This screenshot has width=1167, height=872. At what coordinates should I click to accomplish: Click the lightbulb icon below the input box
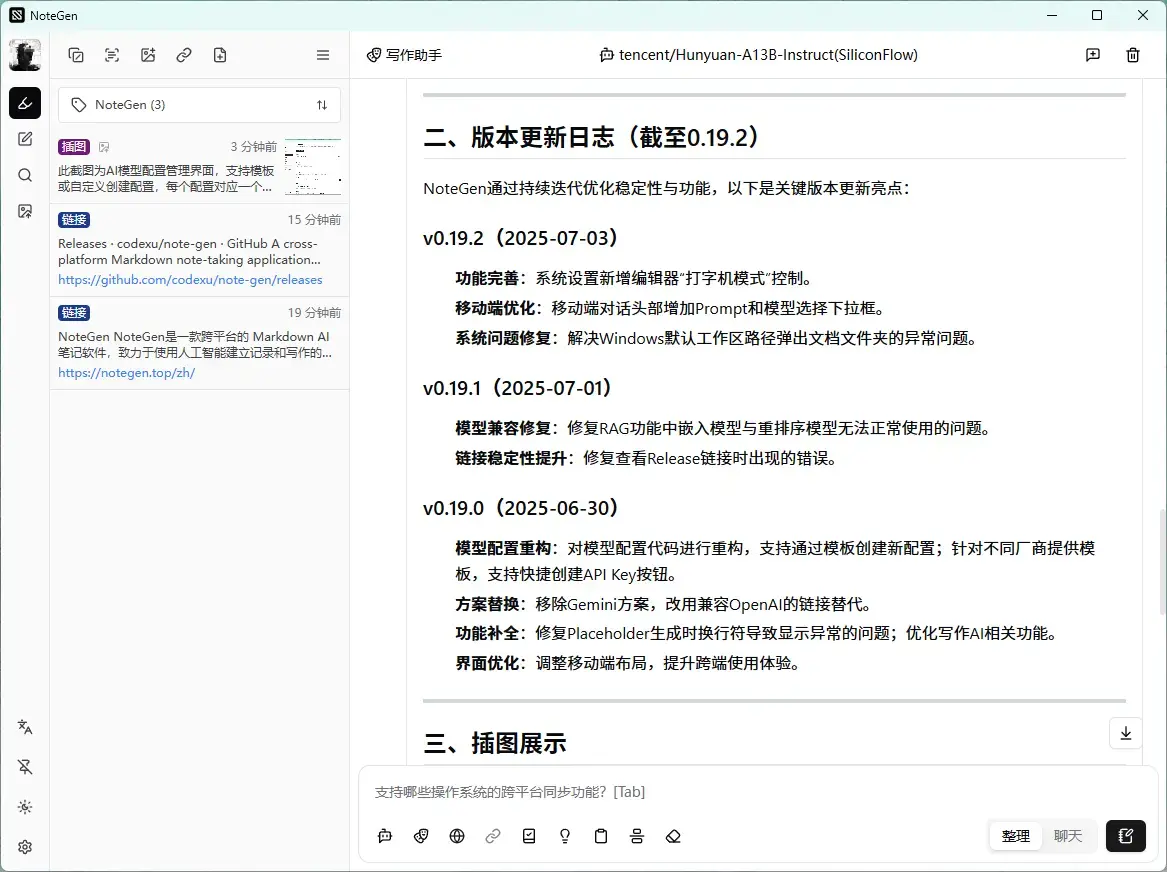click(x=565, y=836)
